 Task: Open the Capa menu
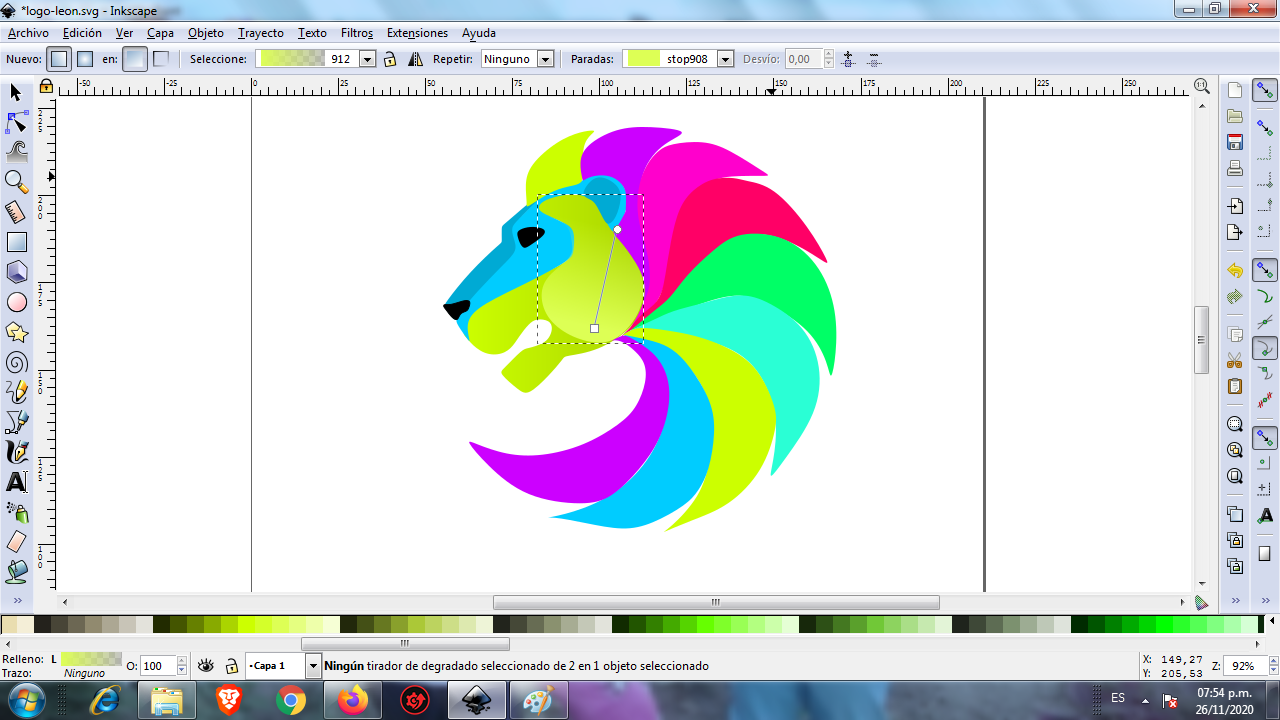[160, 33]
